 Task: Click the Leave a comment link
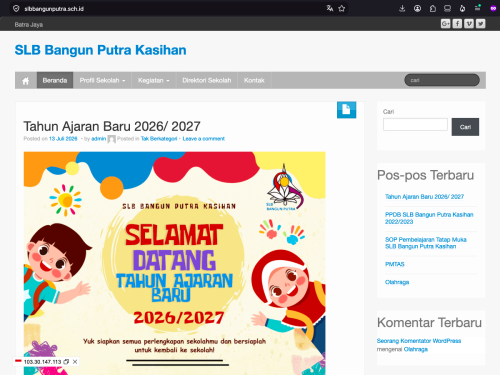[x=204, y=139]
